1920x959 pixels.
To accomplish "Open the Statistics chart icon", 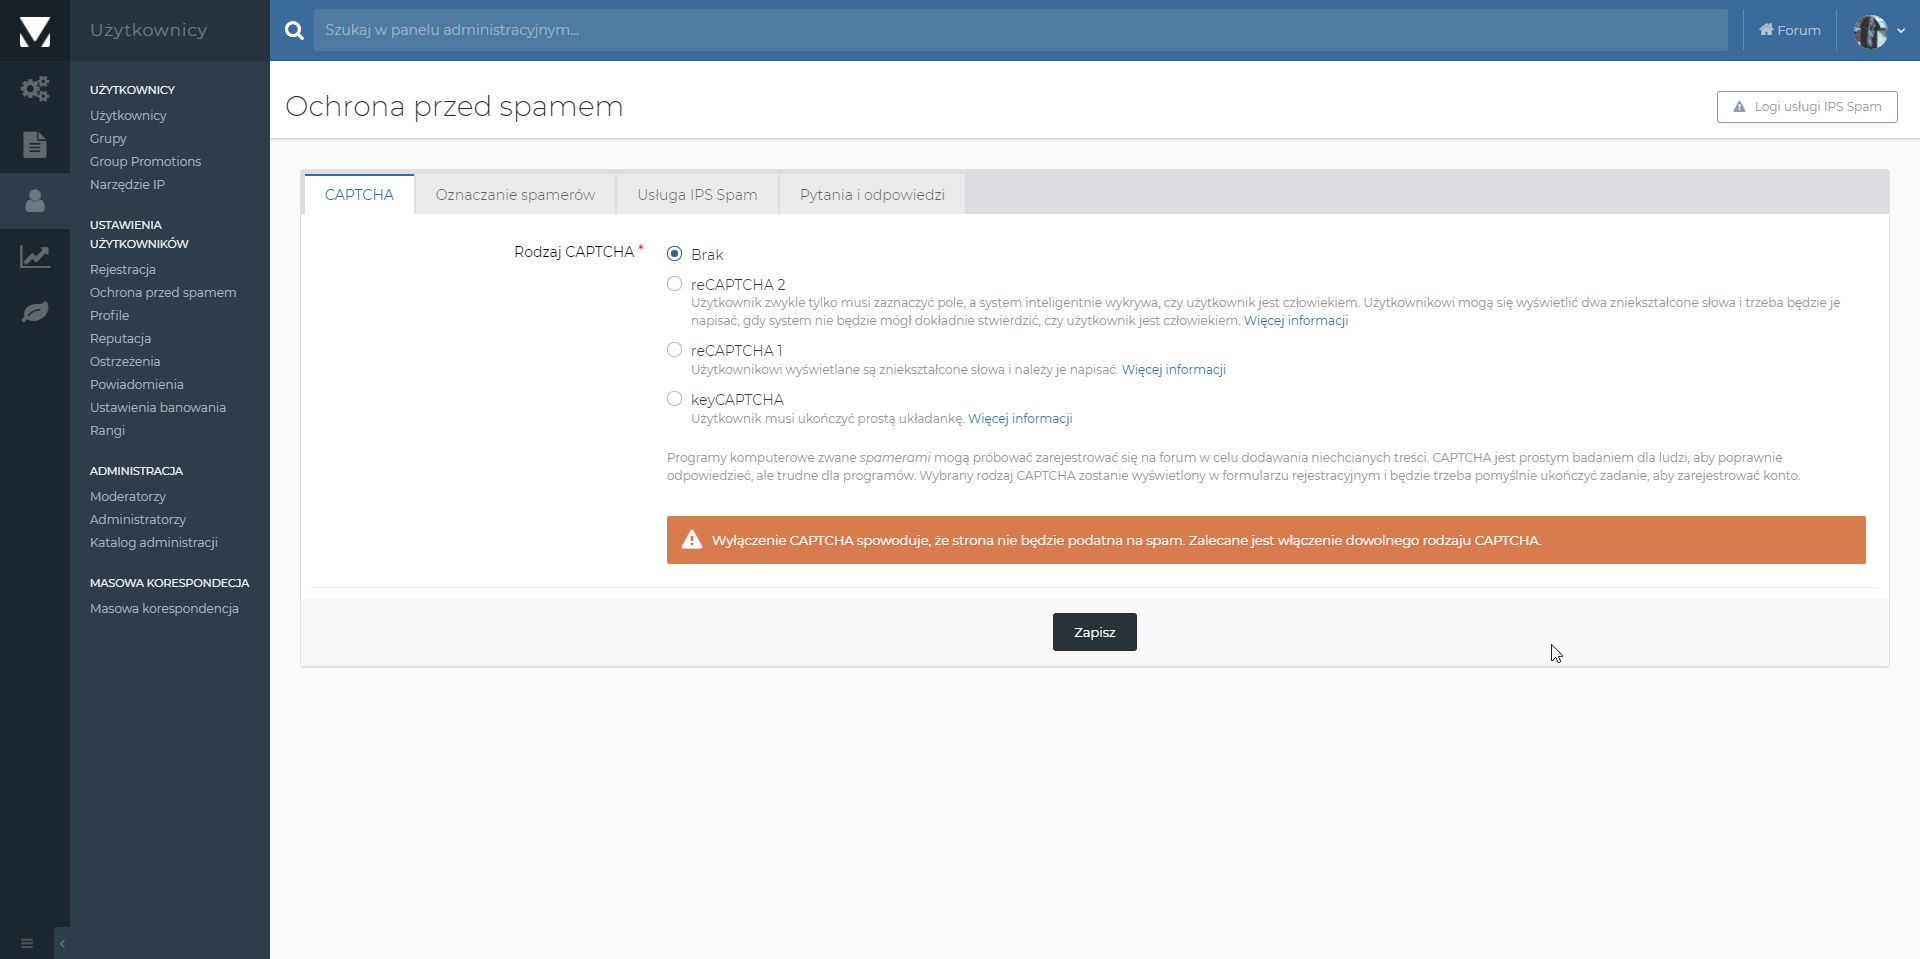I will pos(35,257).
